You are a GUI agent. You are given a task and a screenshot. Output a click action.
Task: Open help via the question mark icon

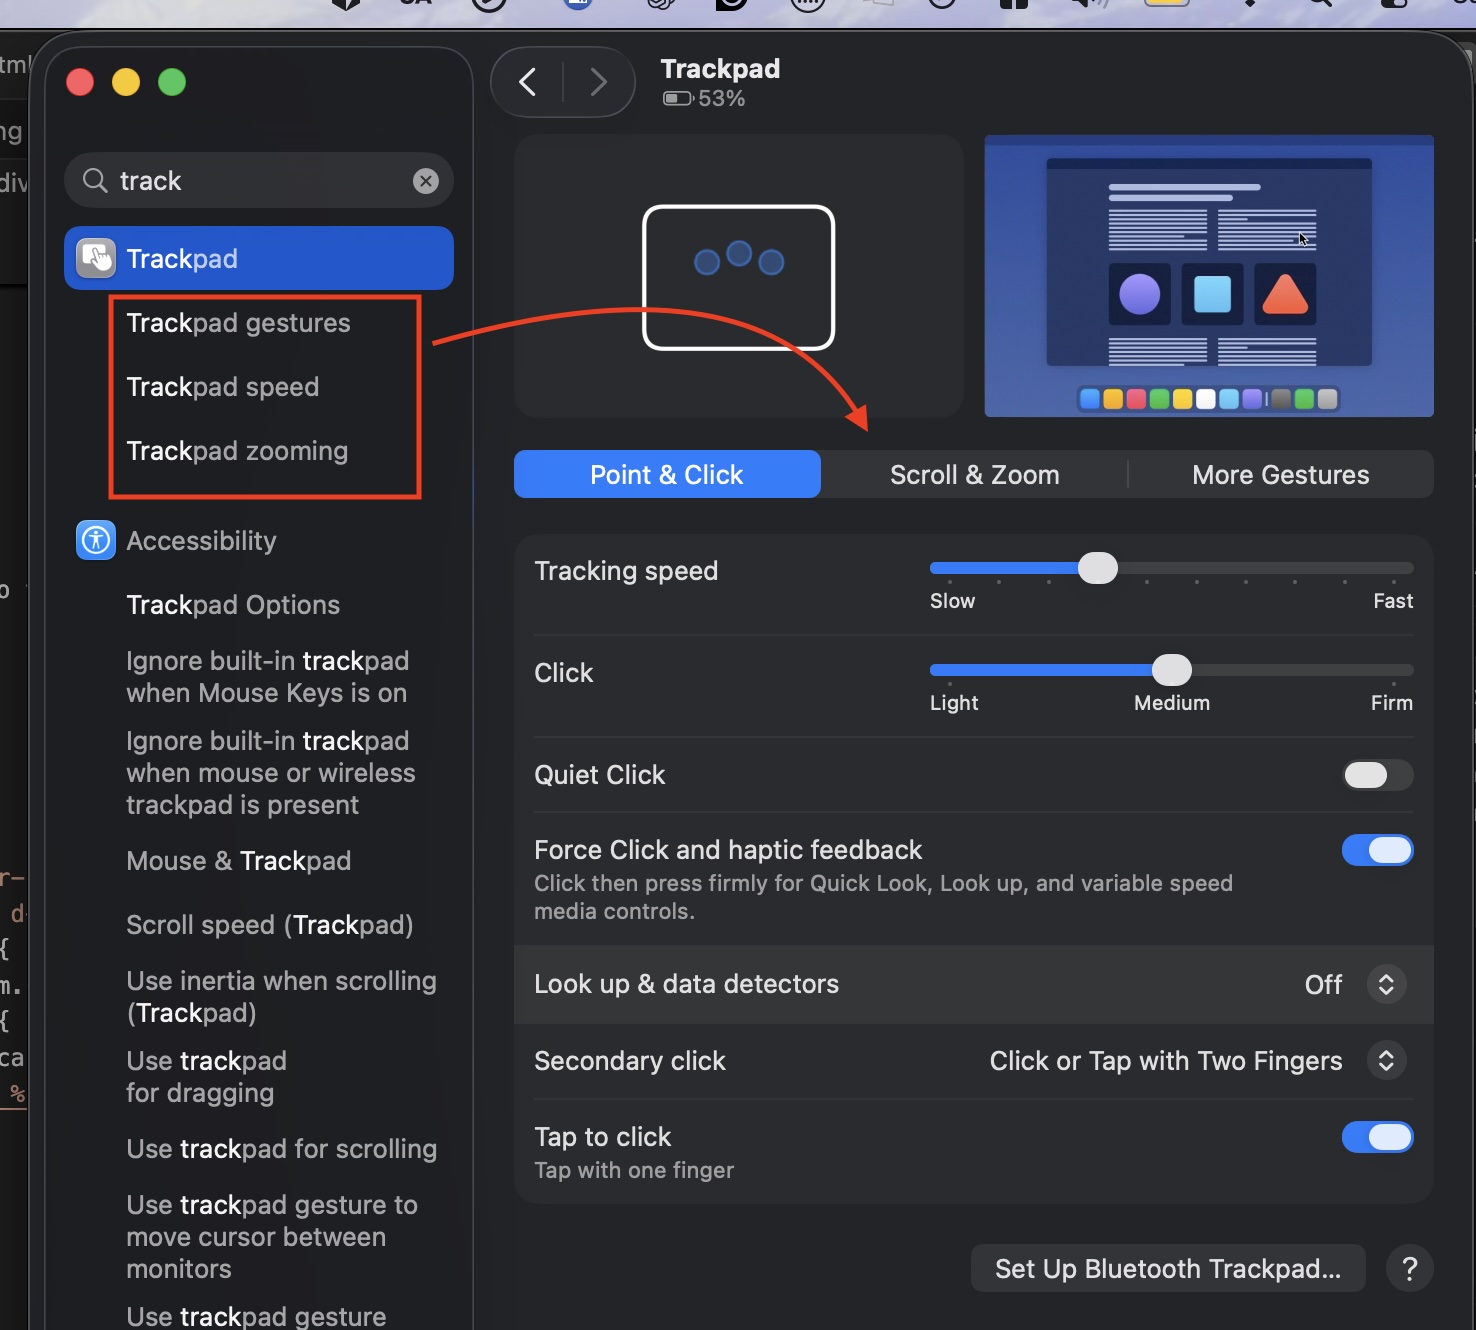(1410, 1268)
